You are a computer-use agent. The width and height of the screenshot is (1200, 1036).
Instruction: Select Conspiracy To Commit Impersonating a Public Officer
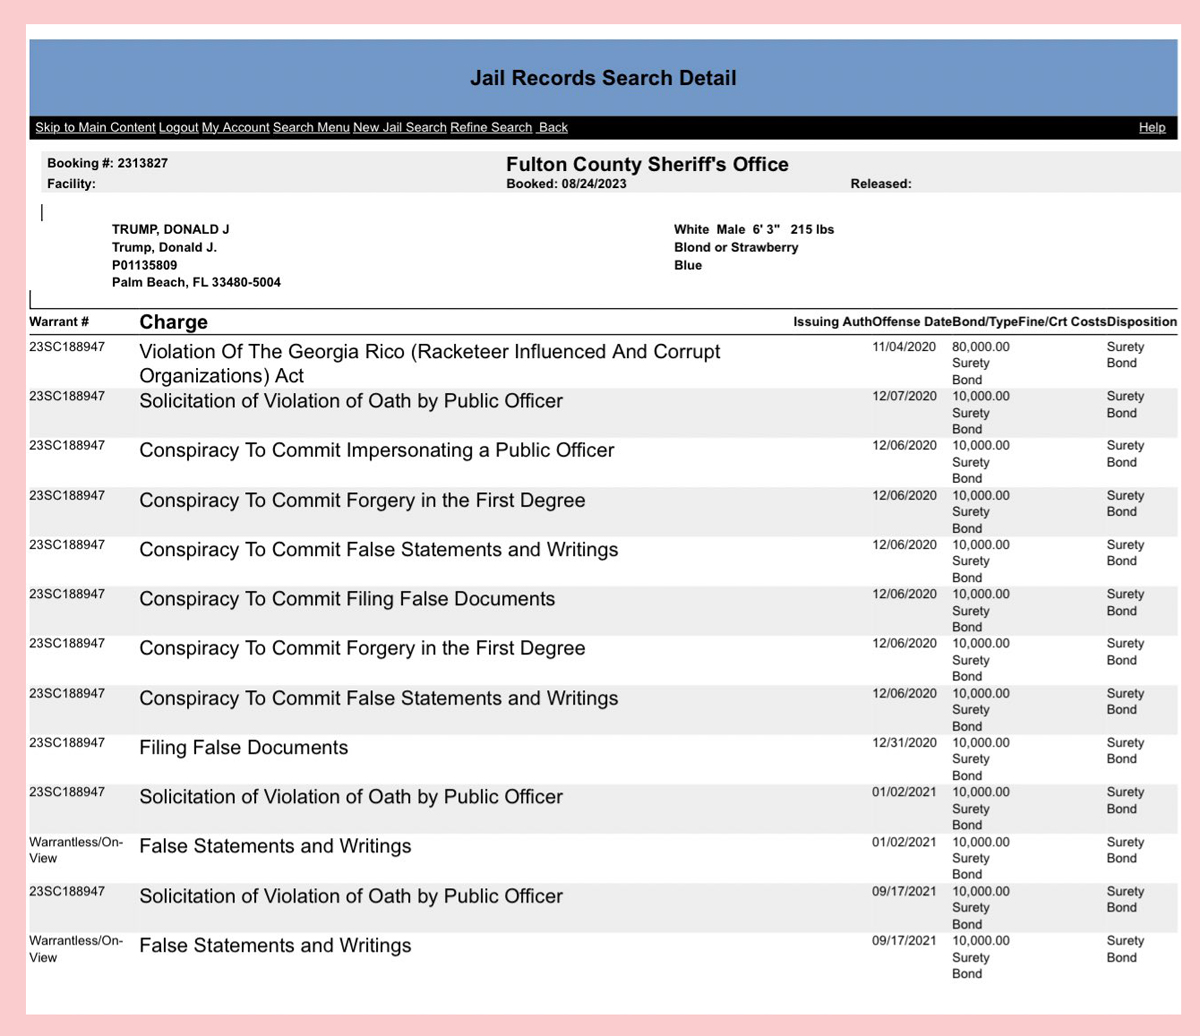tap(377, 451)
